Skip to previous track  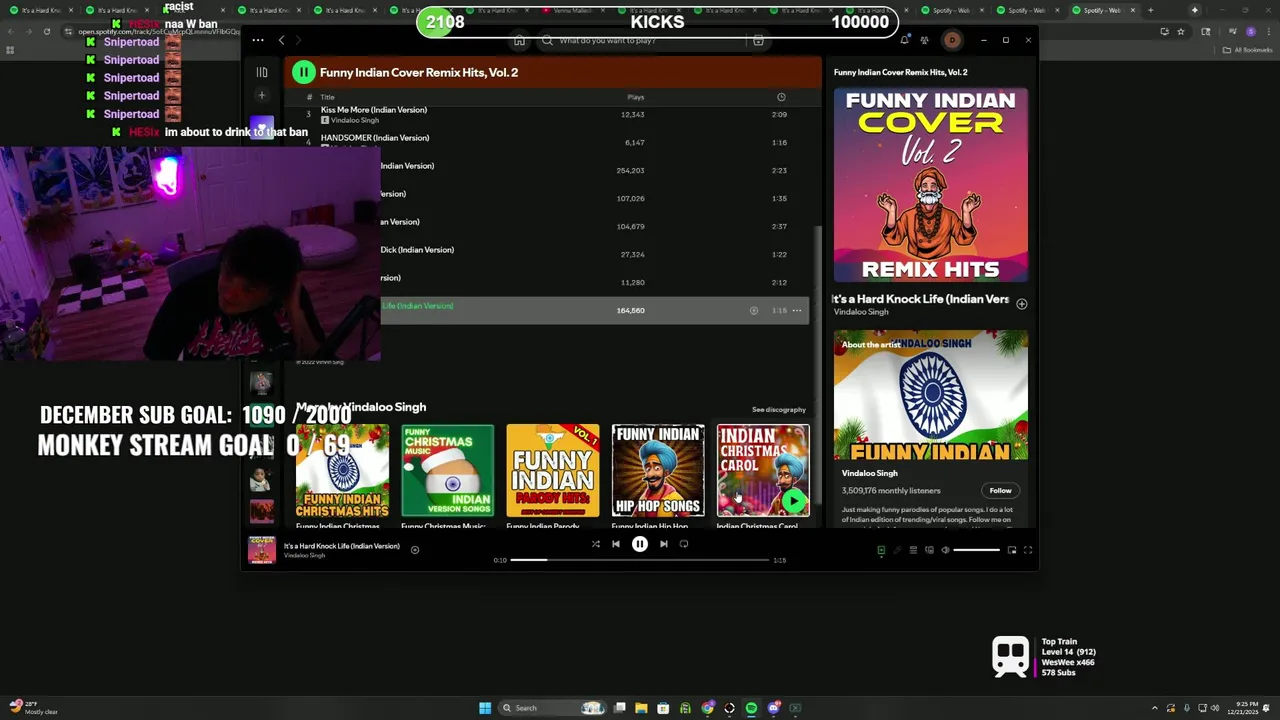[615, 544]
